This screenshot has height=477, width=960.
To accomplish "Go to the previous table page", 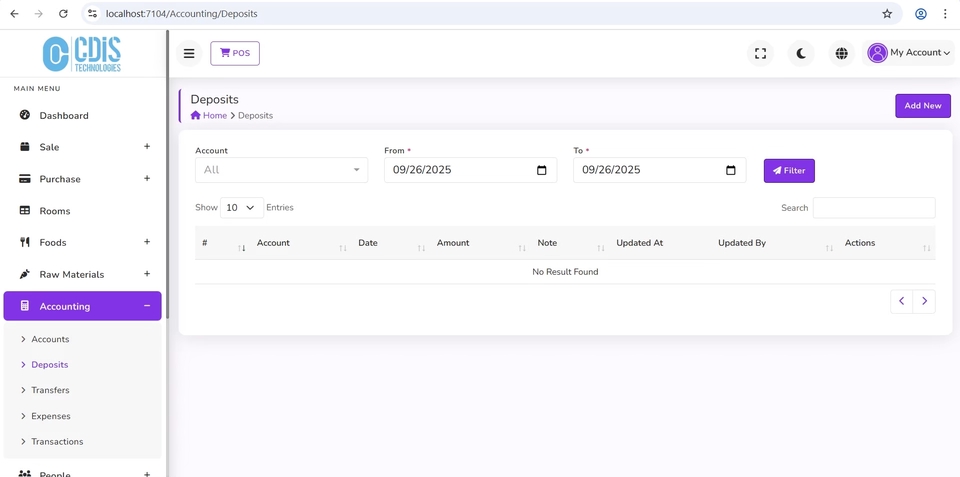I will coord(901,301).
